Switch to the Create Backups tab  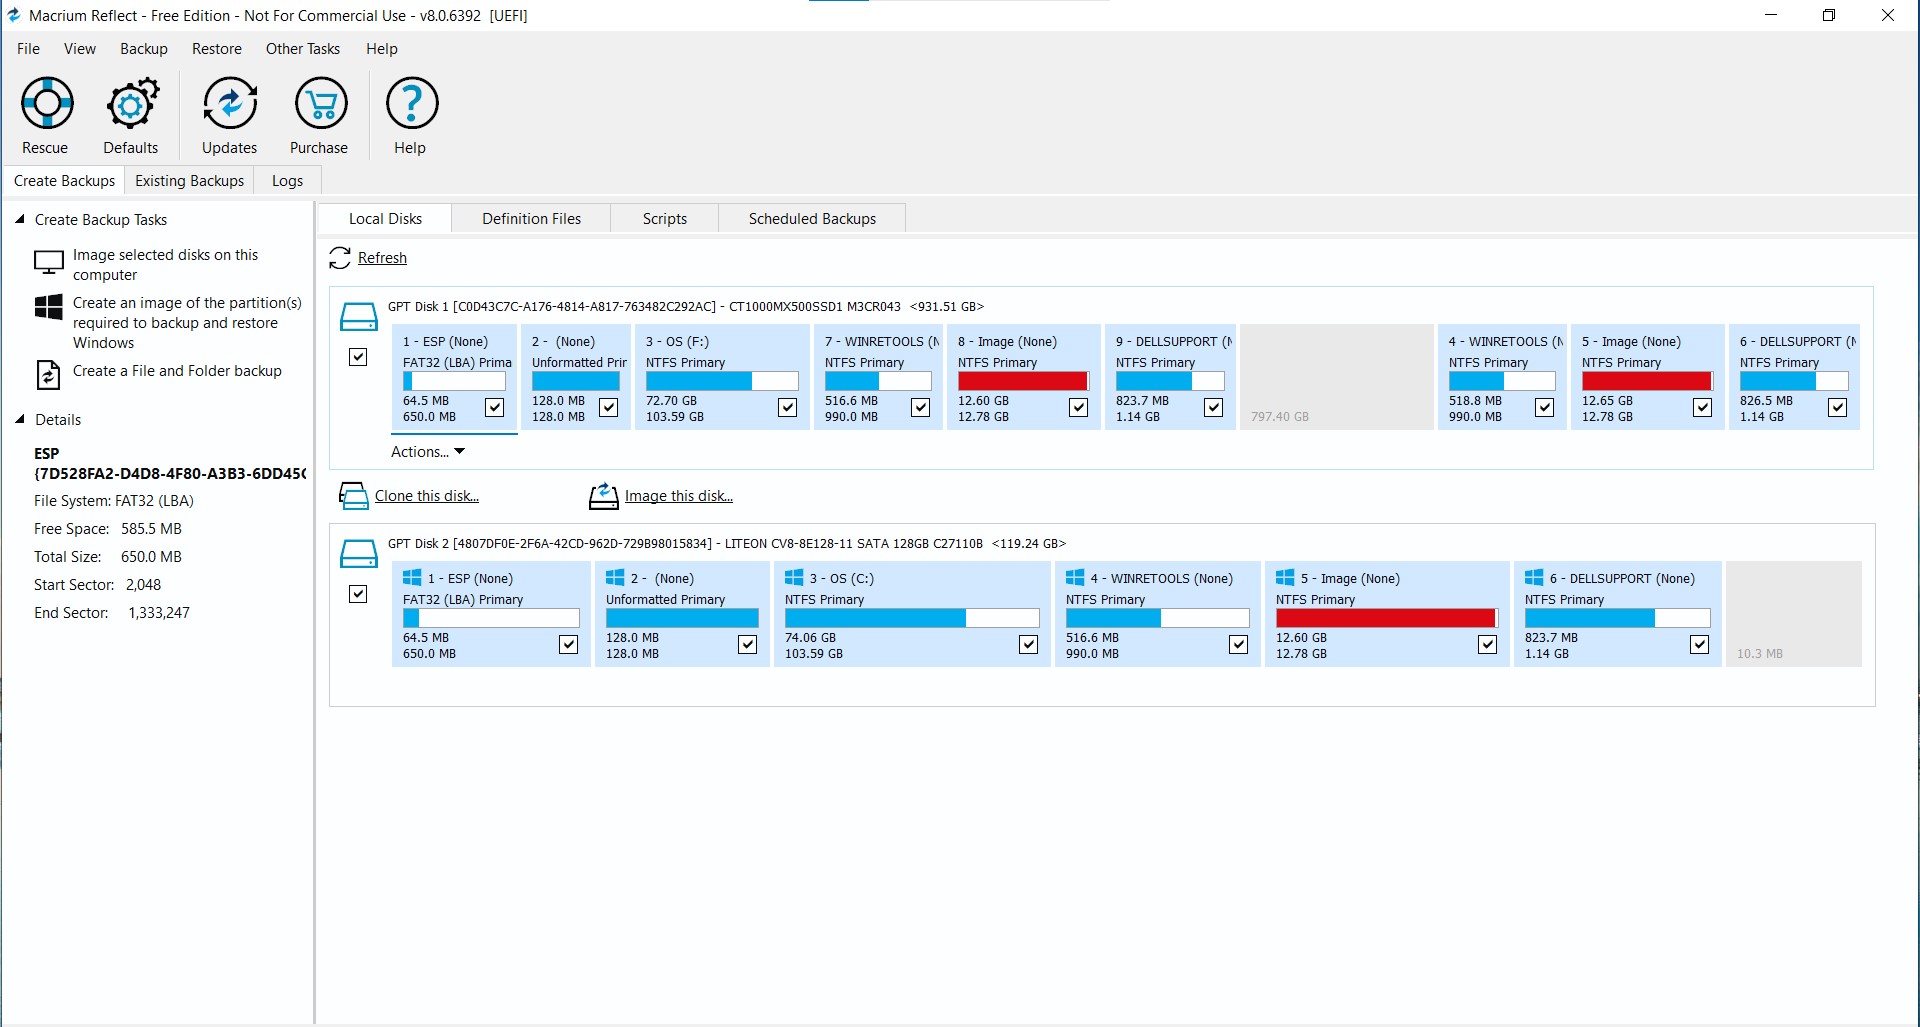[x=64, y=181]
